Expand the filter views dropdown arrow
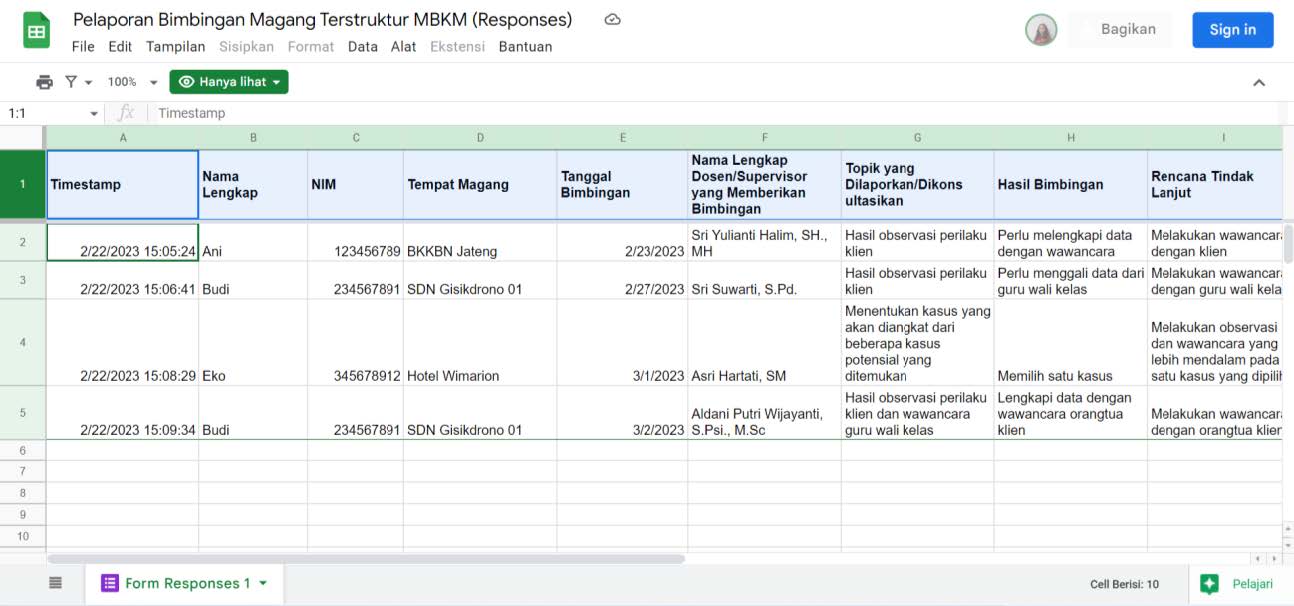This screenshot has width=1294, height=606. [88, 82]
